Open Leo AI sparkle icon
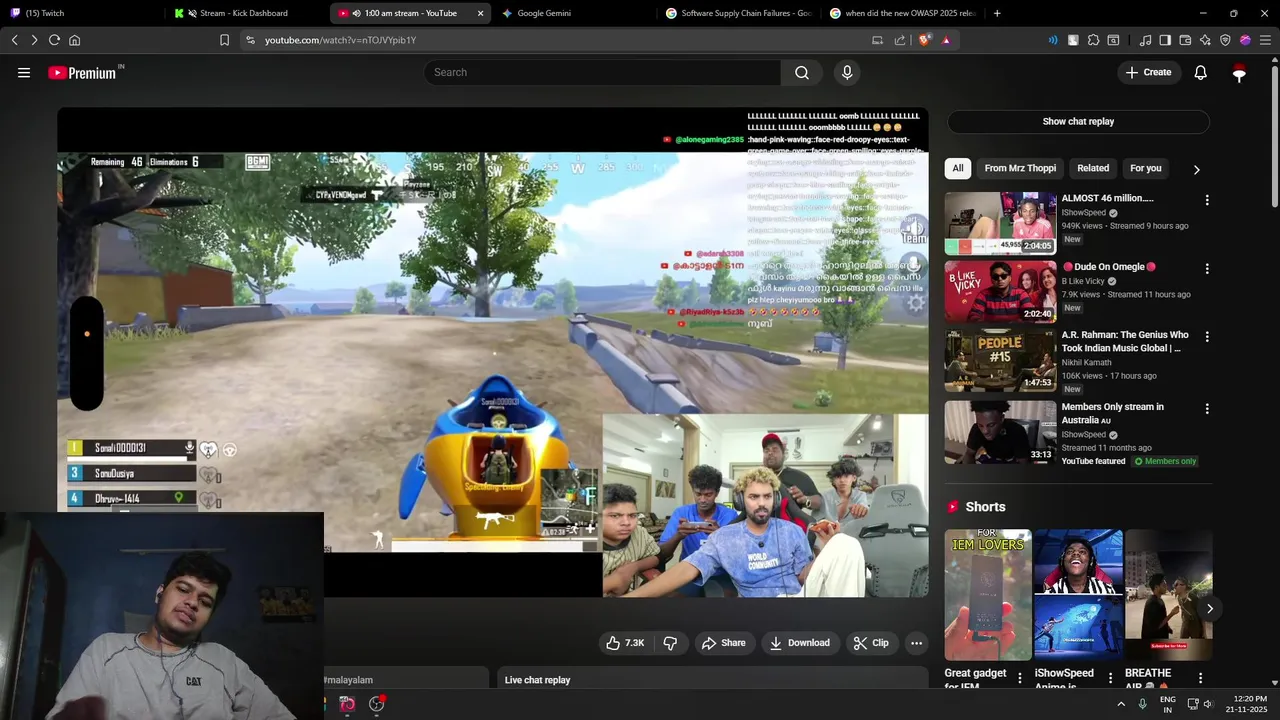The image size is (1280, 720). (1205, 40)
